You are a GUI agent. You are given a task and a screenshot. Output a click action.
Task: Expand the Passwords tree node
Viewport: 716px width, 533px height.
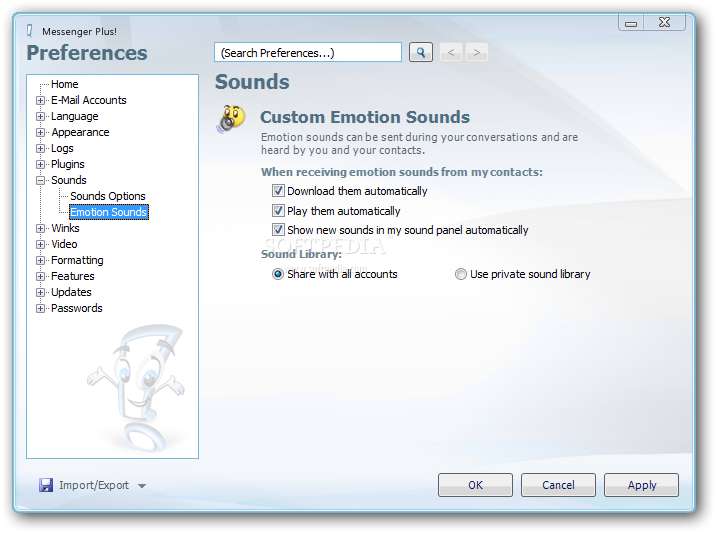41,308
